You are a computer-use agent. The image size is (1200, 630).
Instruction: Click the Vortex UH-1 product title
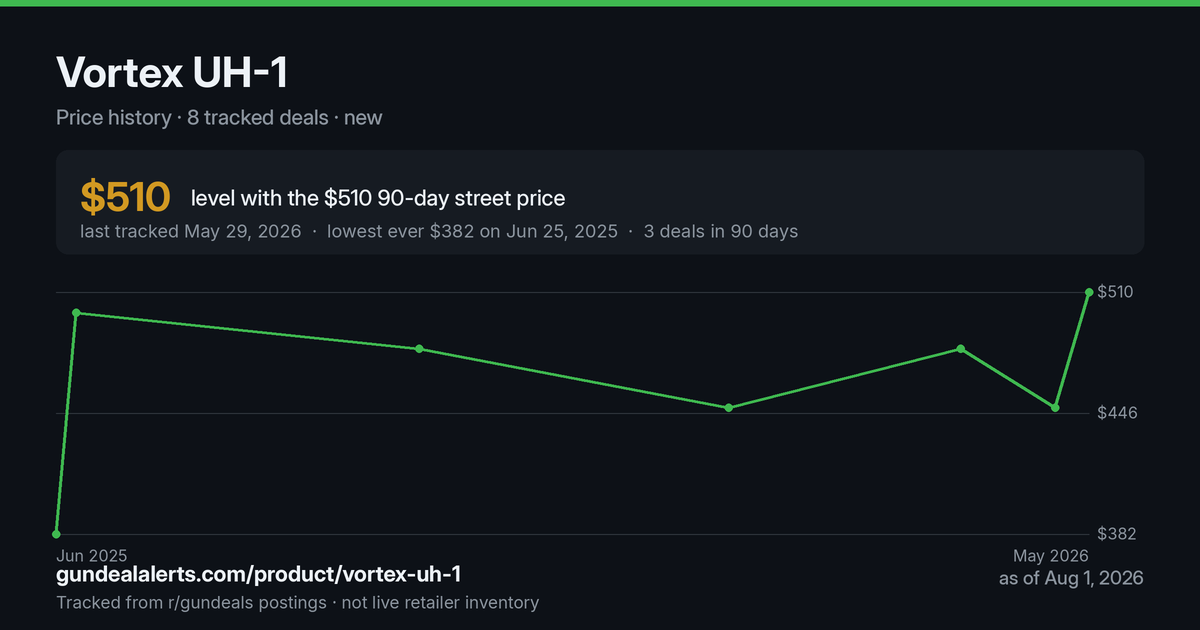(x=172, y=73)
